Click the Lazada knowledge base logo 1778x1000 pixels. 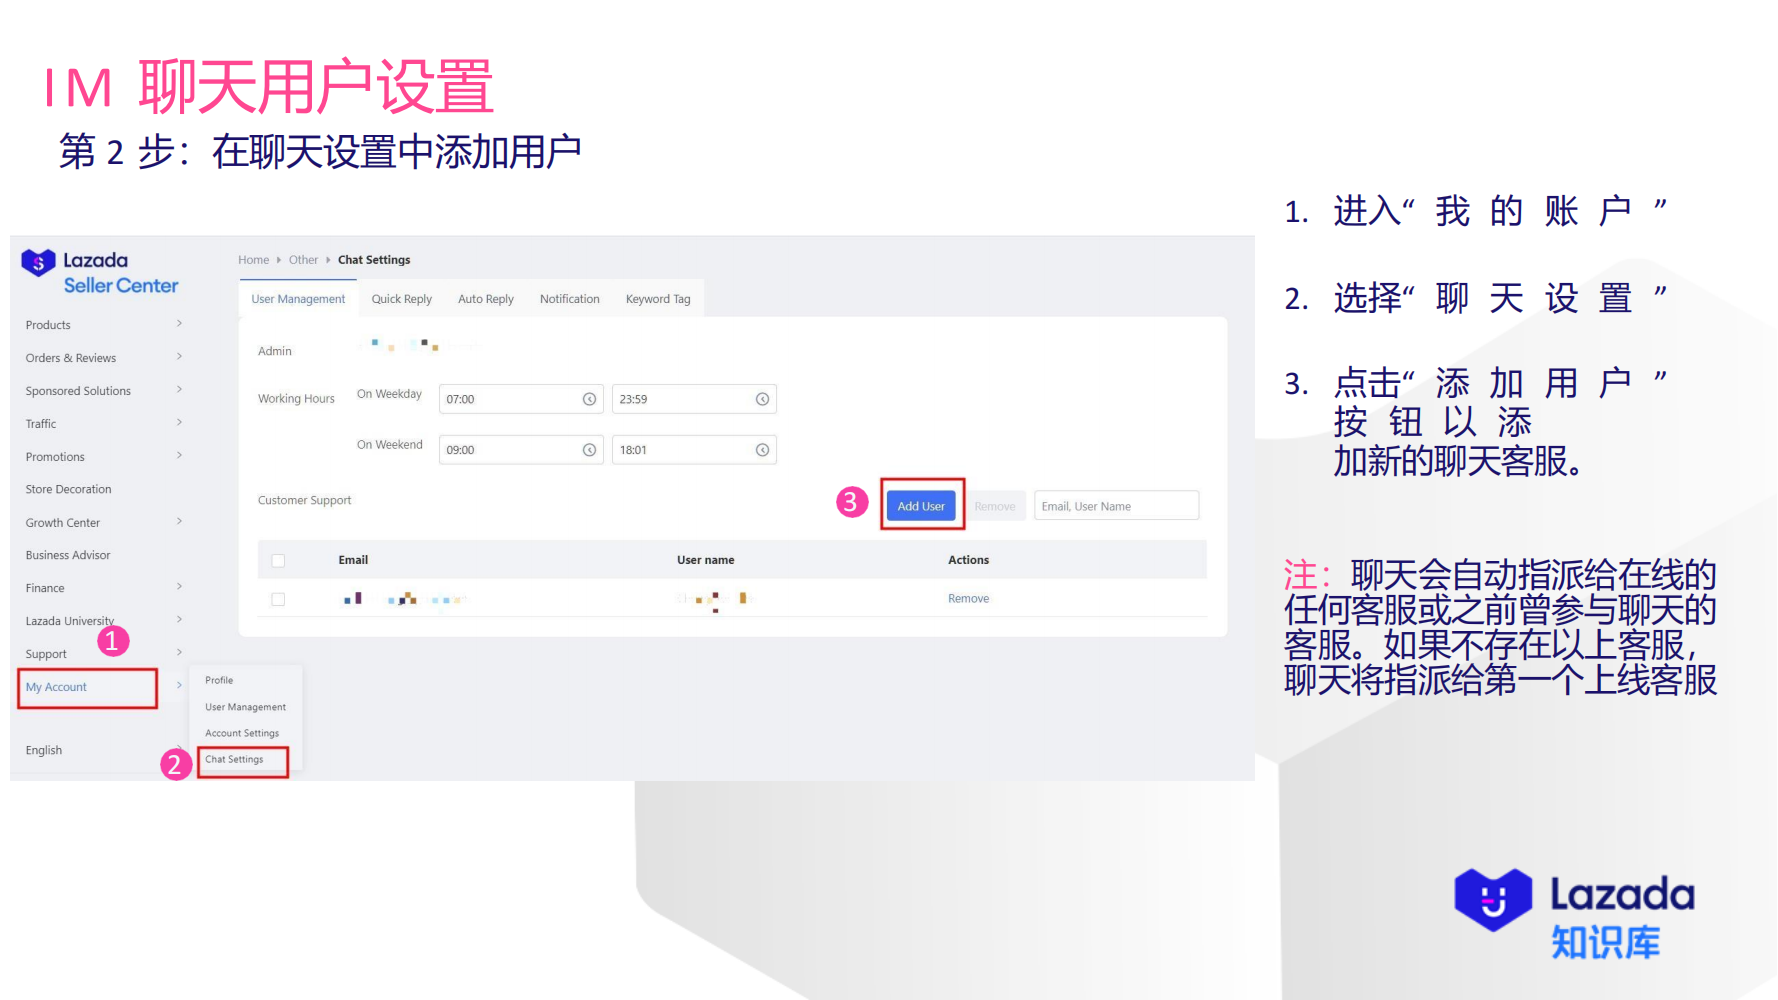[1574, 914]
